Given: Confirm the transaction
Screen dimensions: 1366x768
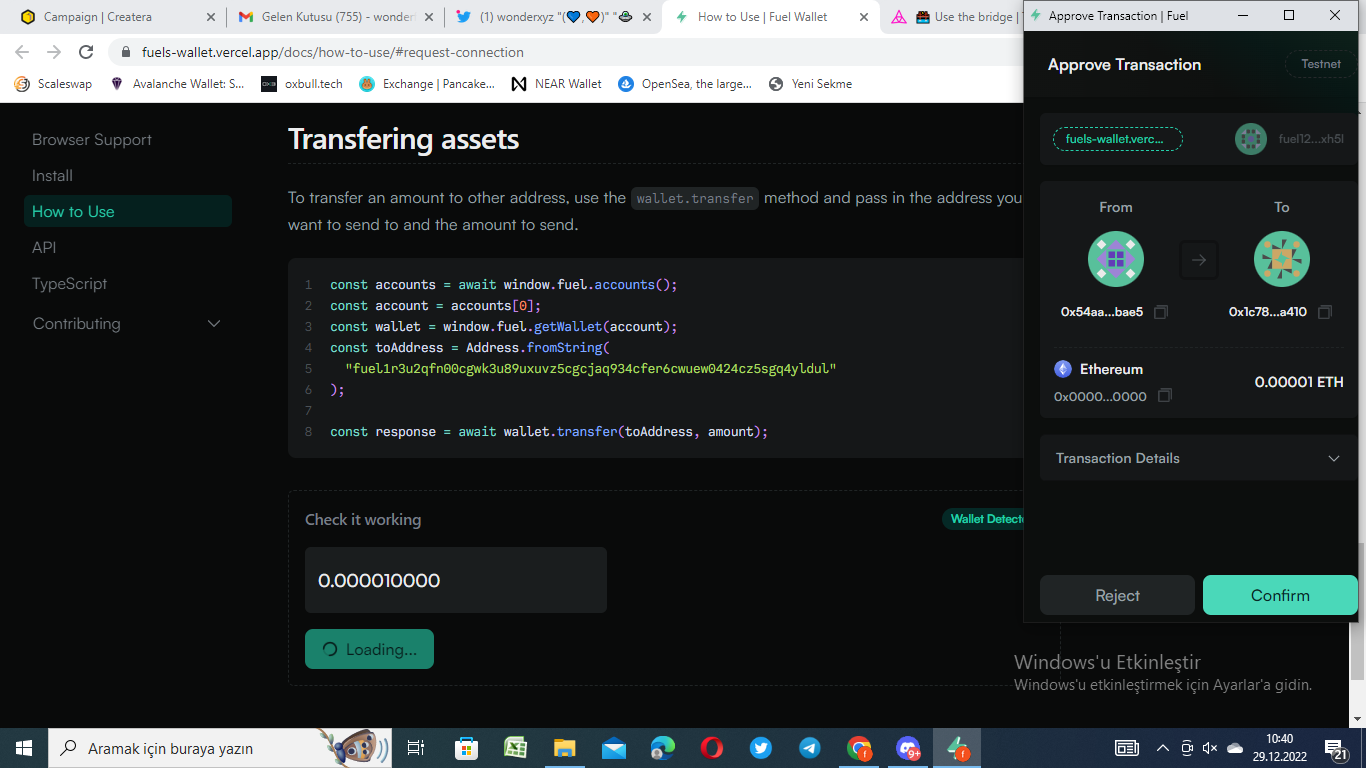Looking at the screenshot, I should [1280, 595].
